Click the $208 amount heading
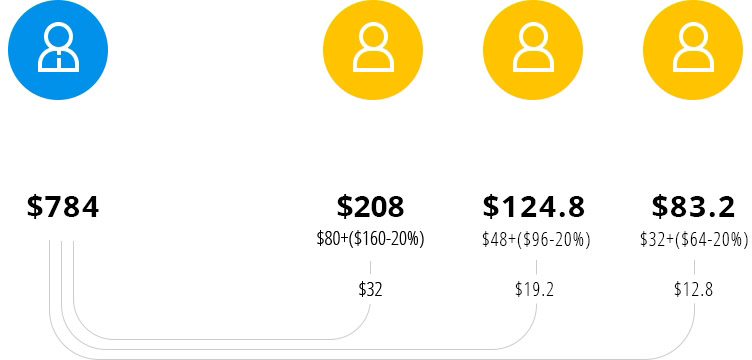This screenshot has width=752, height=360. (x=370, y=206)
